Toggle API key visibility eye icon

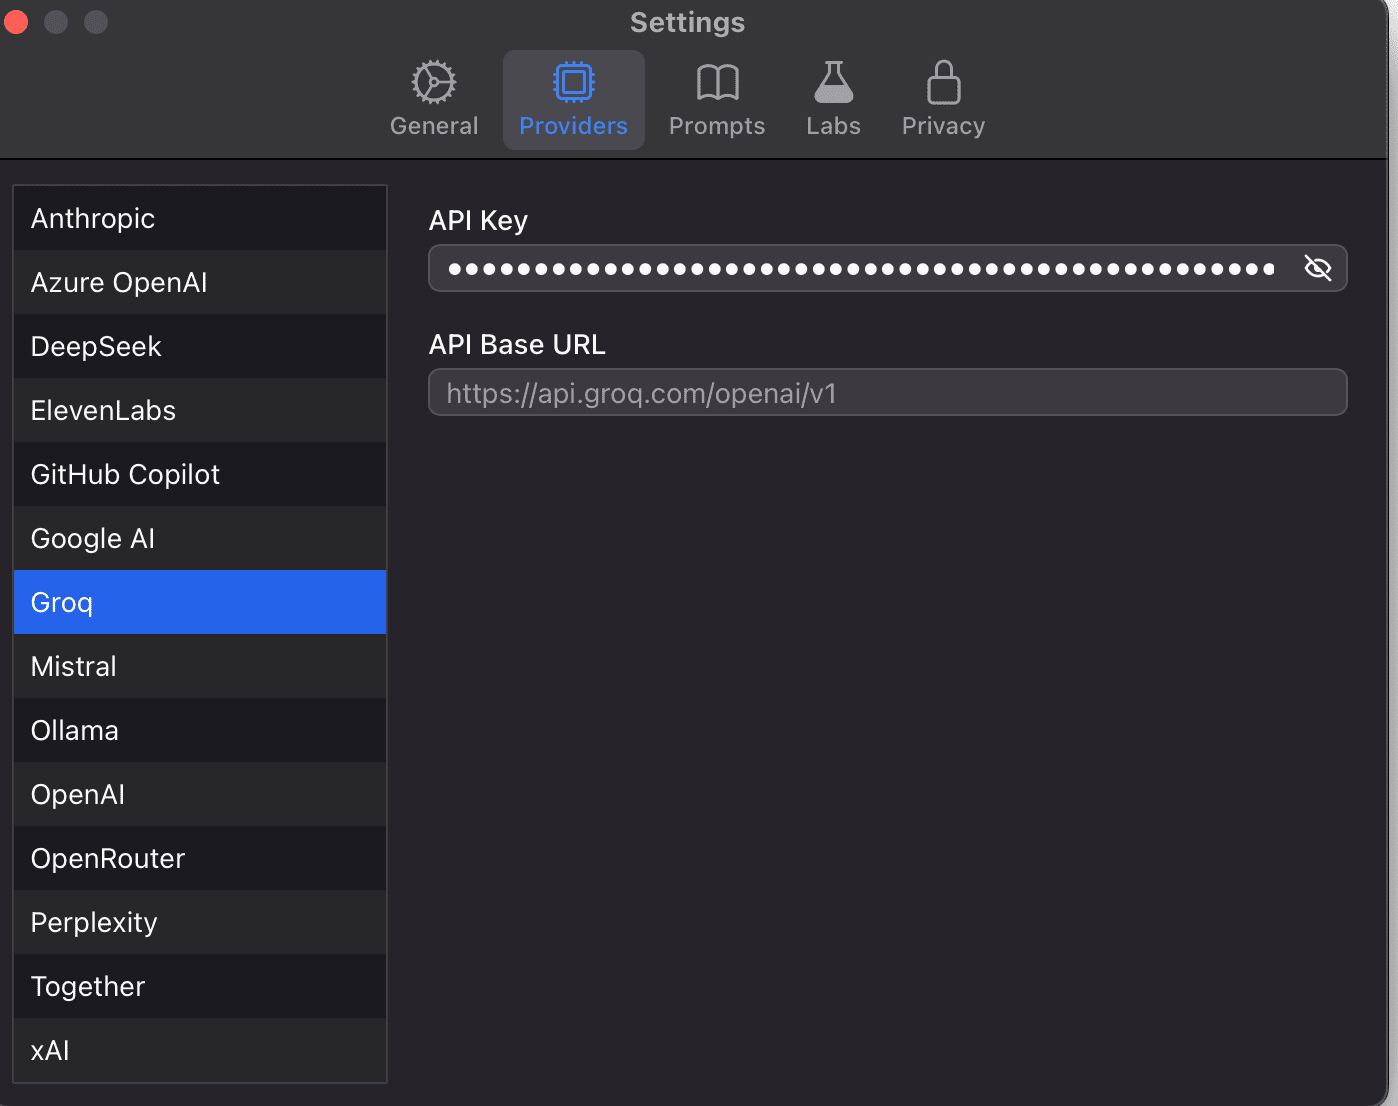[1317, 268]
